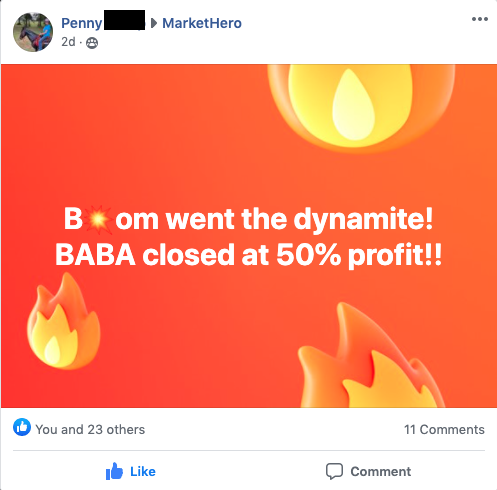
Task: Open the 2d post timestamp
Action: (x=68, y=42)
